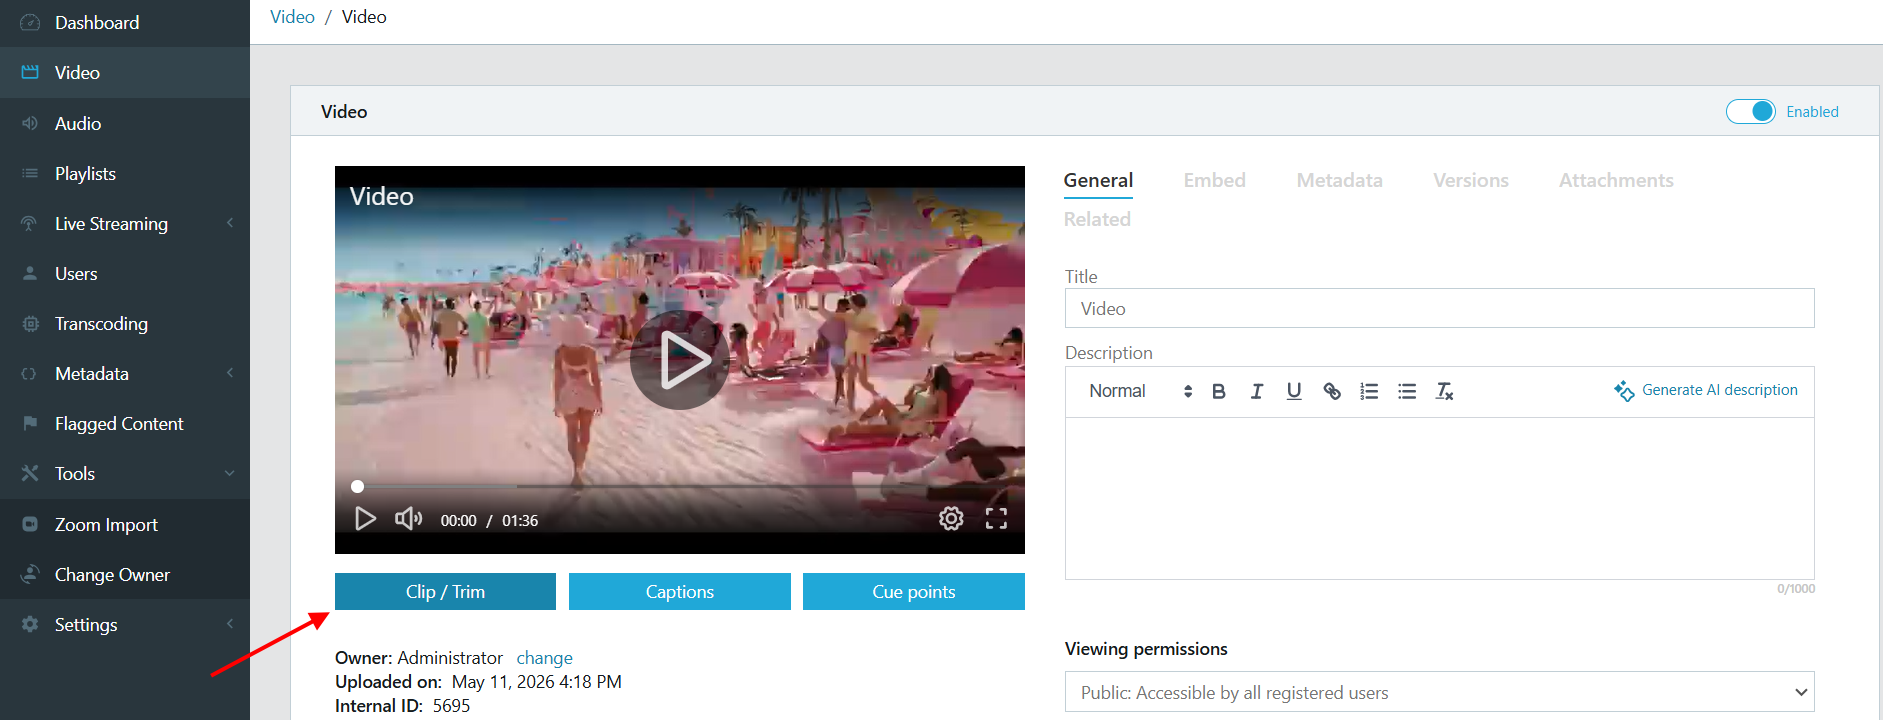Image resolution: width=1883 pixels, height=720 pixels.
Task: Click the Clip / Trim button
Action: pos(445,591)
